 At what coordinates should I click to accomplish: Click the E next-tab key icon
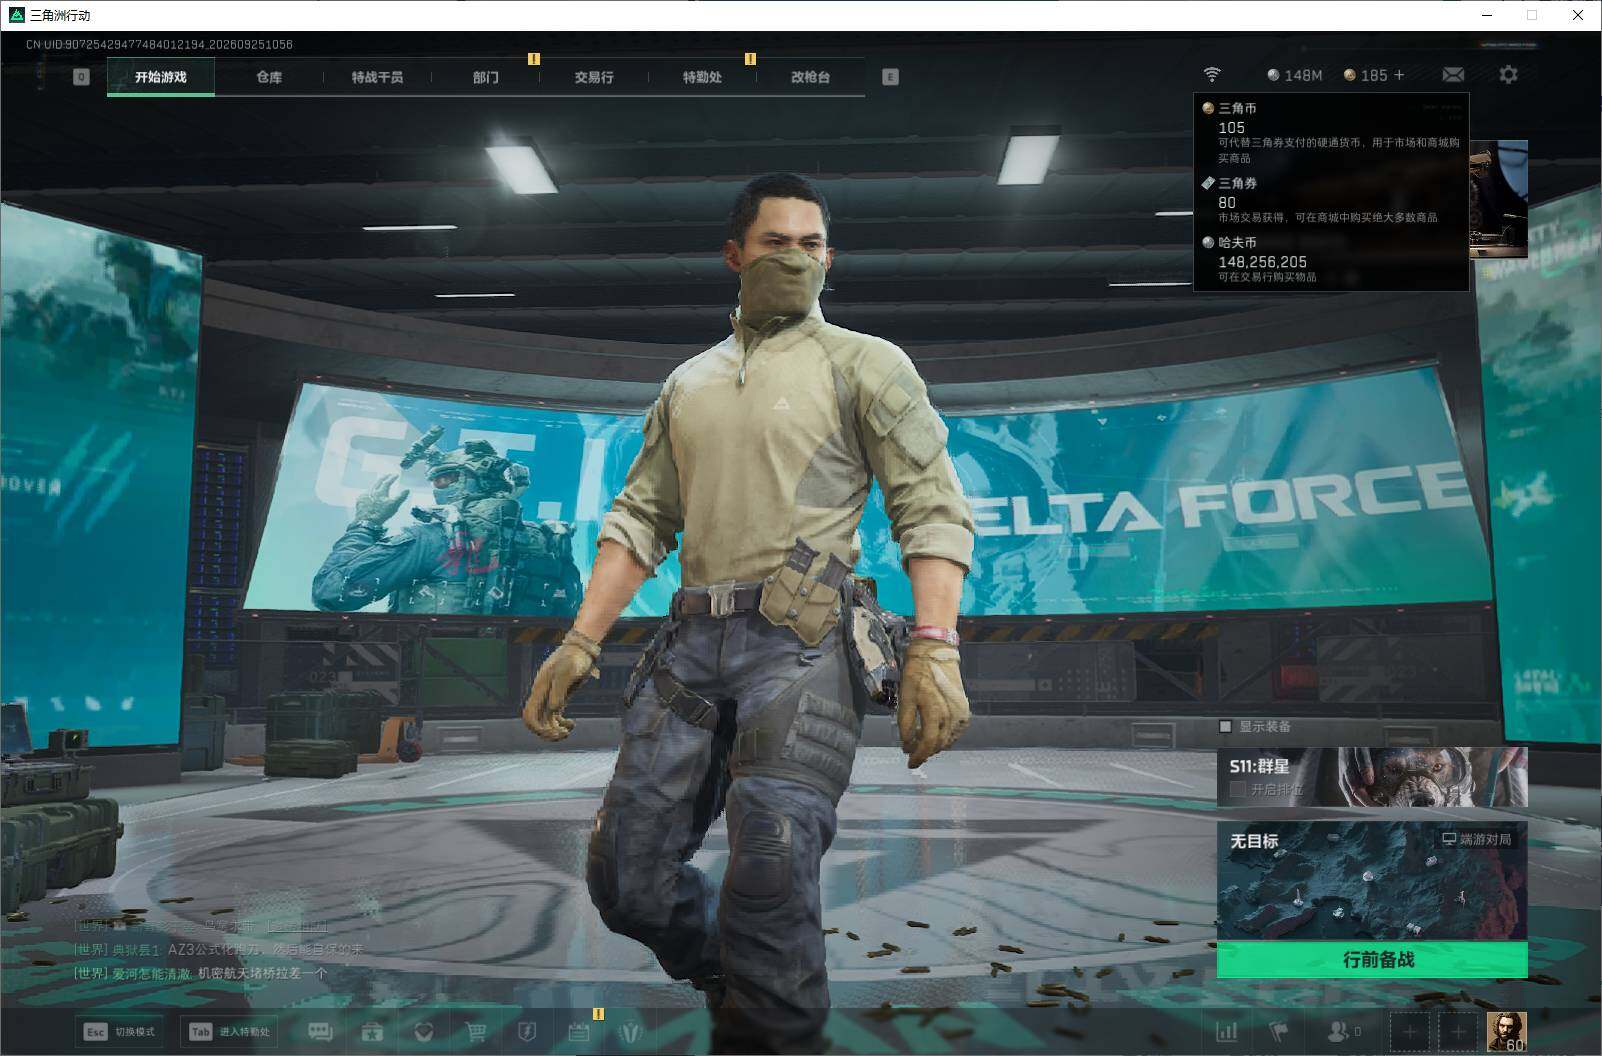[890, 77]
